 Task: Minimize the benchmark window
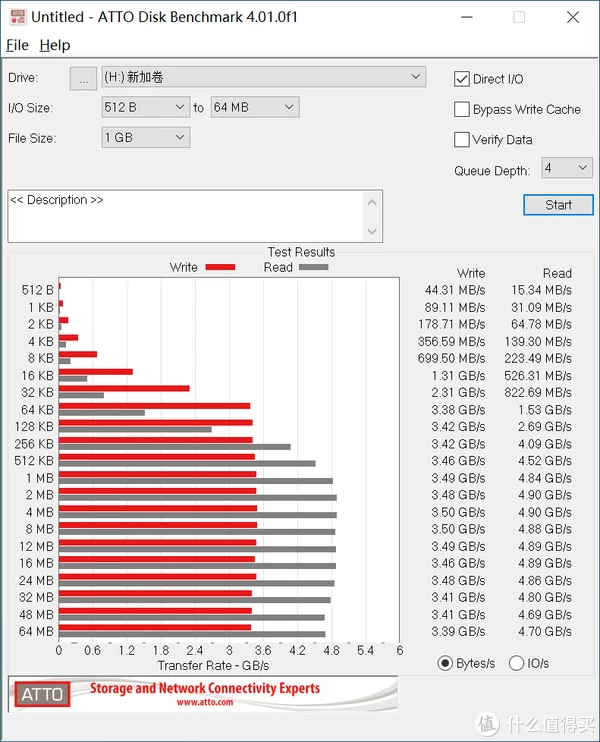(467, 18)
